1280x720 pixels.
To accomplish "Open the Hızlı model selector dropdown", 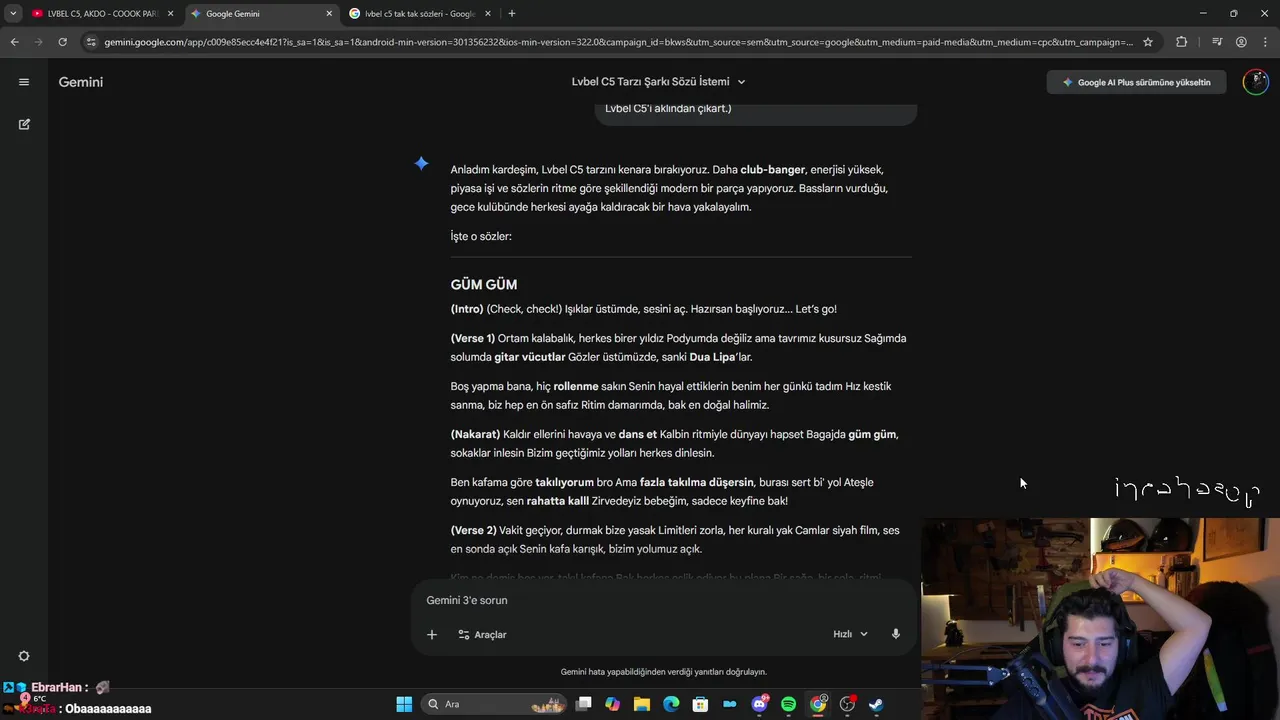I will coord(851,634).
